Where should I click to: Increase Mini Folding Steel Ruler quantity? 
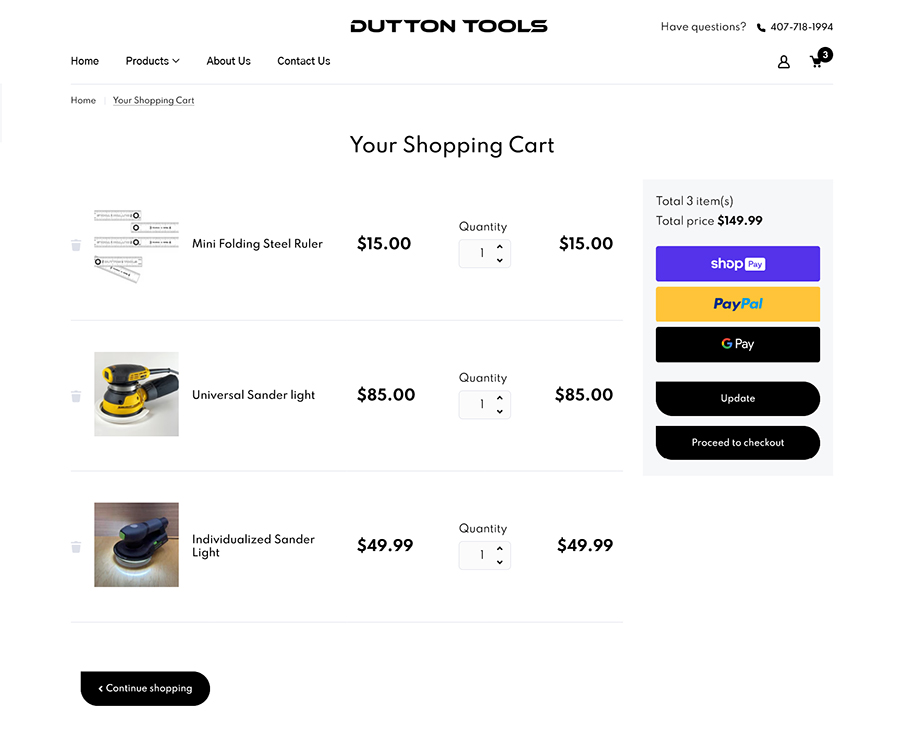click(499, 247)
